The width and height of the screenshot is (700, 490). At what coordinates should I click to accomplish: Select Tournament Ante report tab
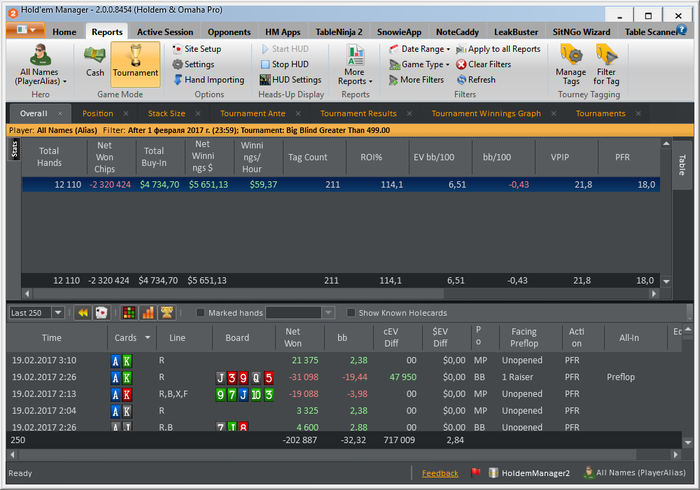point(253,113)
